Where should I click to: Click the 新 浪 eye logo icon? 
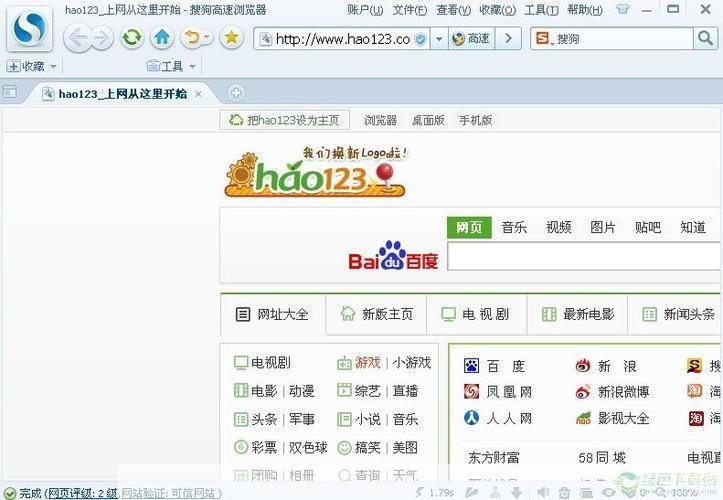pos(583,366)
